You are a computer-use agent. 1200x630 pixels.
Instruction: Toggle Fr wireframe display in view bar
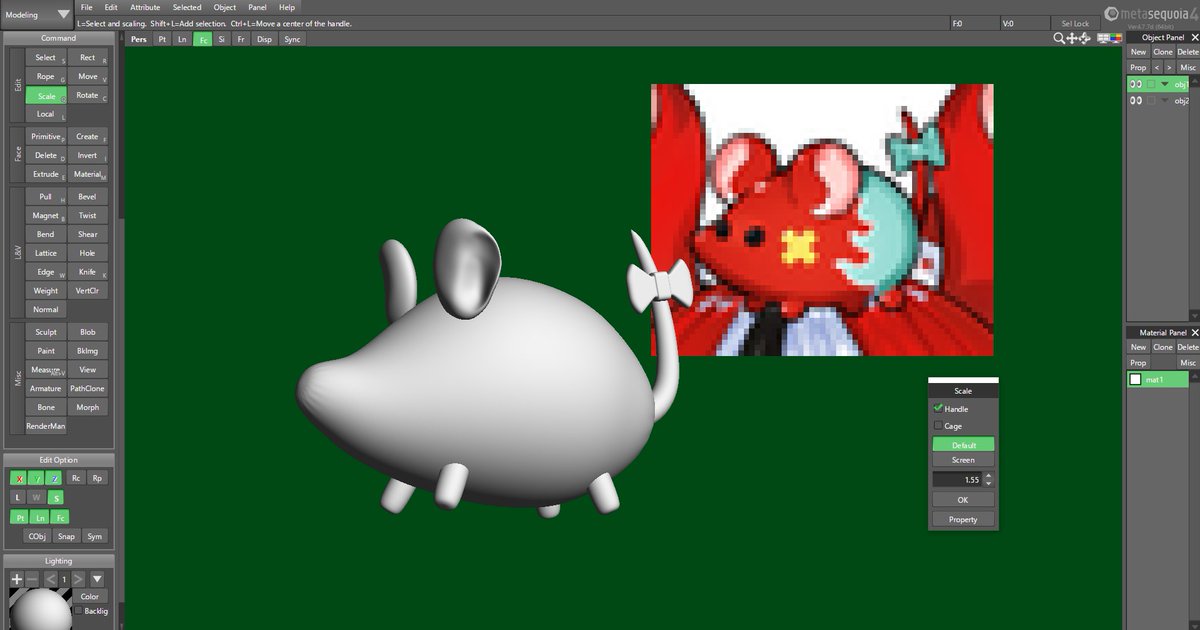(241, 39)
